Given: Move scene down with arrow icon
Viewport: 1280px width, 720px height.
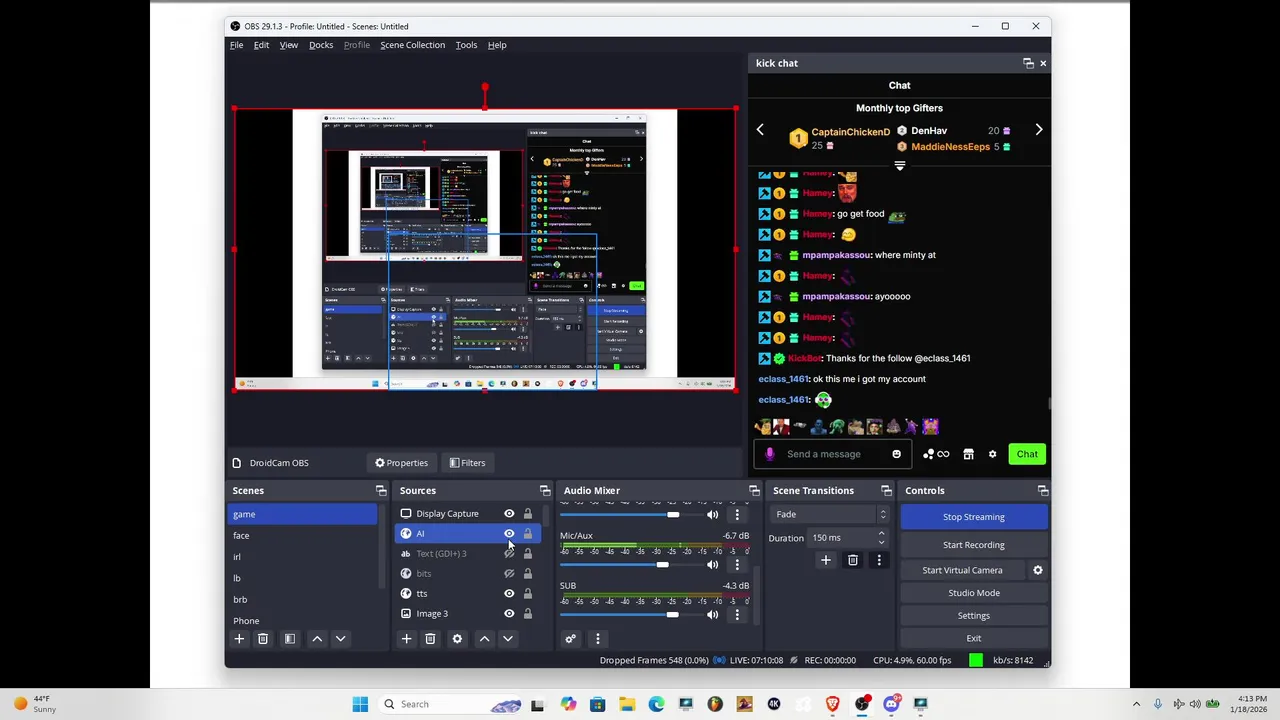Looking at the screenshot, I should point(340,639).
